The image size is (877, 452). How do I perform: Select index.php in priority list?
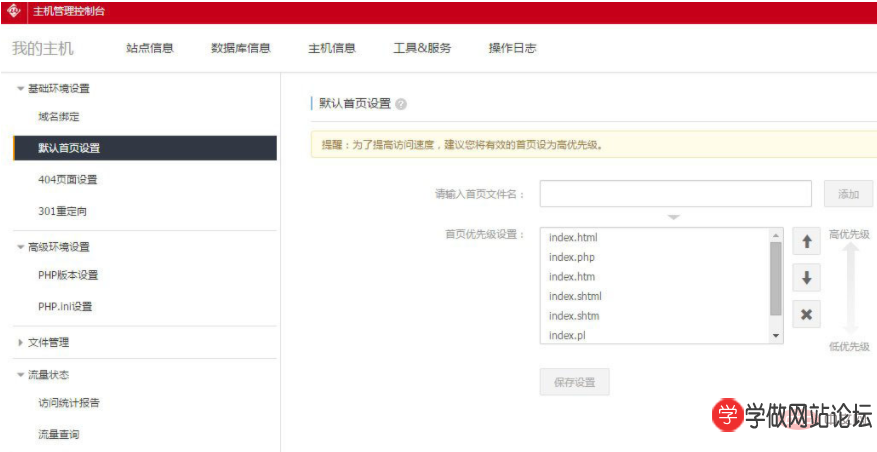tap(572, 257)
